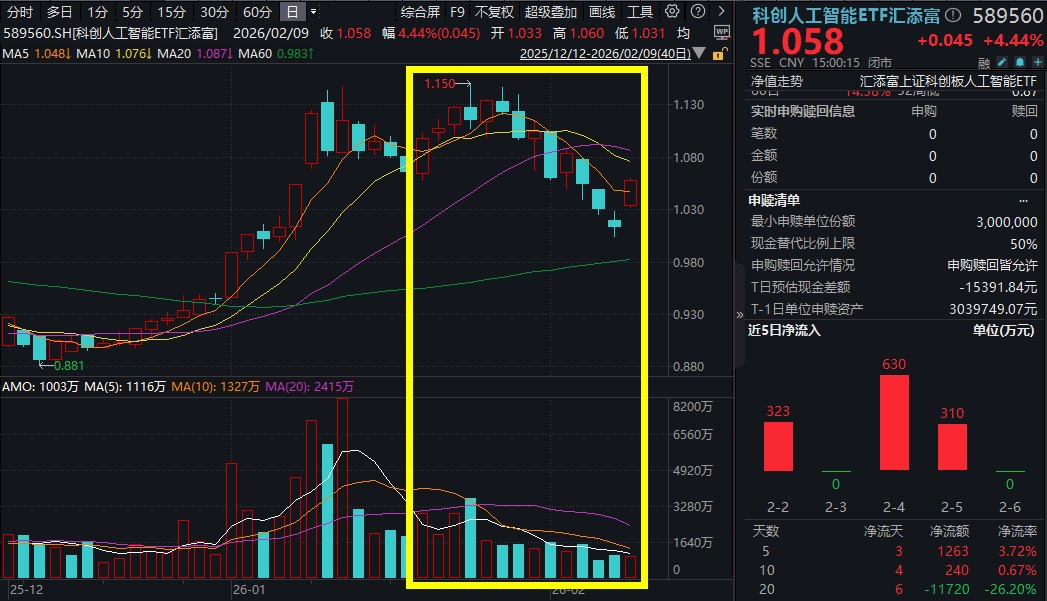Click the 融 margin indicator icon
Image resolution: width=1047 pixels, height=601 pixels.
[x=984, y=63]
